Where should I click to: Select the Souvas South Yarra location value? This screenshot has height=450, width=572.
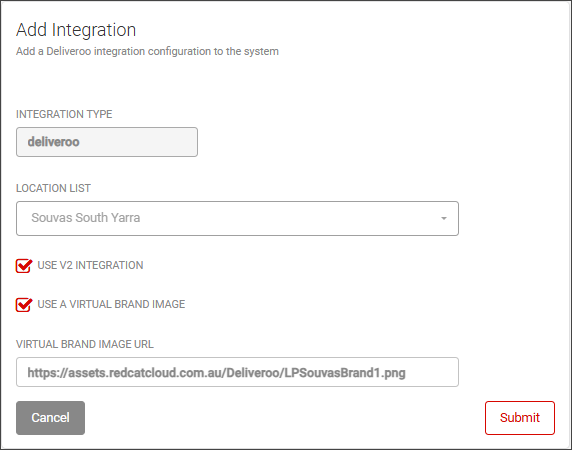(x=86, y=218)
